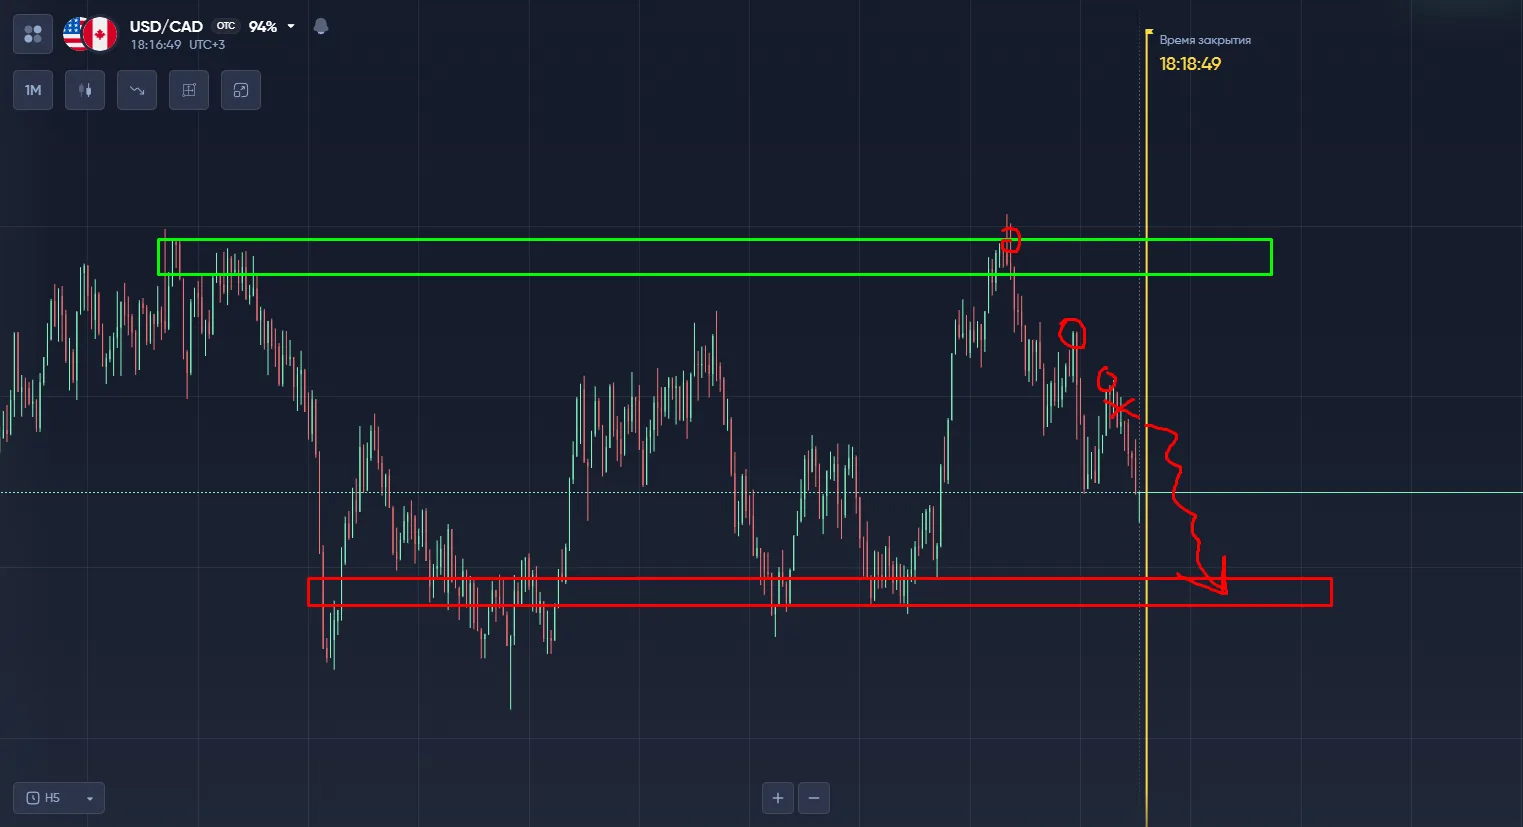This screenshot has width=1523, height=827.
Task: Open the price alert bell
Action: pos(321,26)
